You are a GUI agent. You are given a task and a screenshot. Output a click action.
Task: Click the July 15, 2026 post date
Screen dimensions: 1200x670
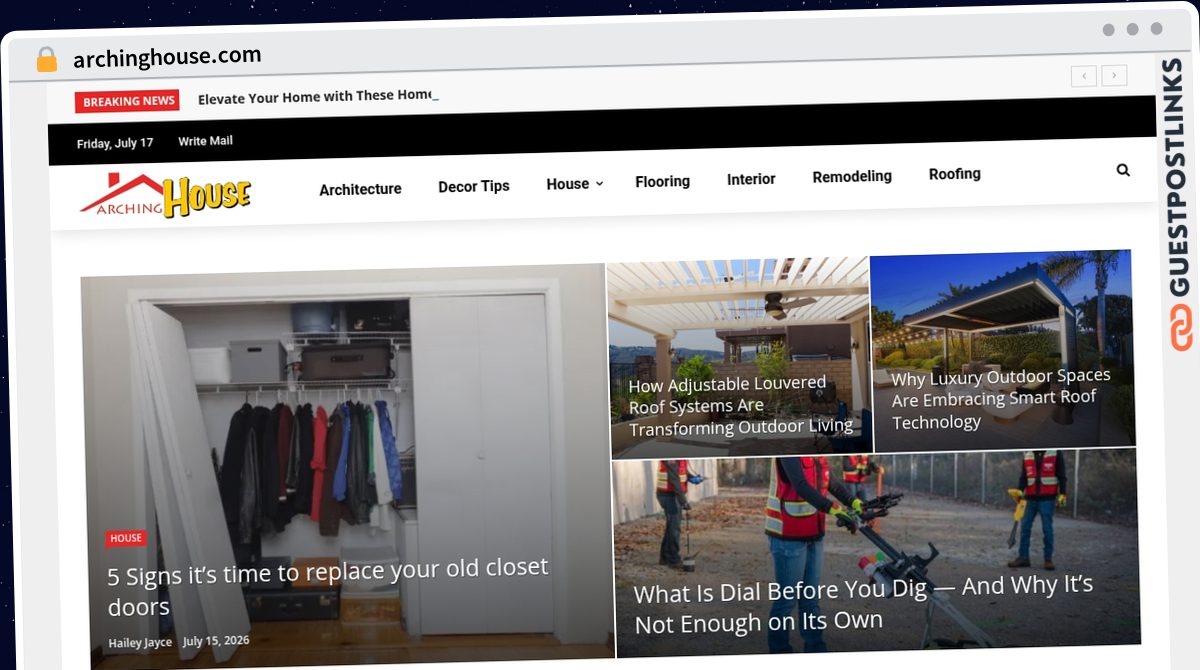point(216,640)
